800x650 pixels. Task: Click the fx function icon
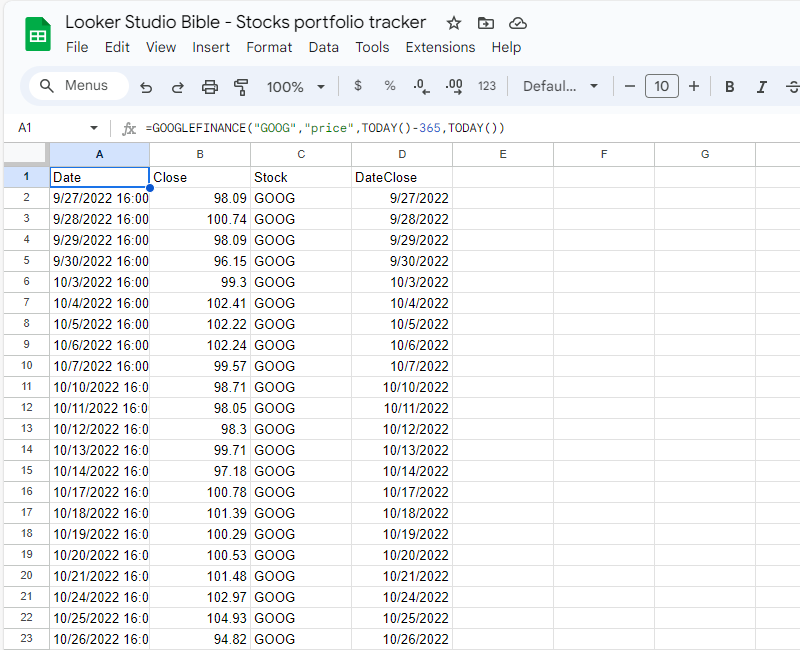[129, 129]
